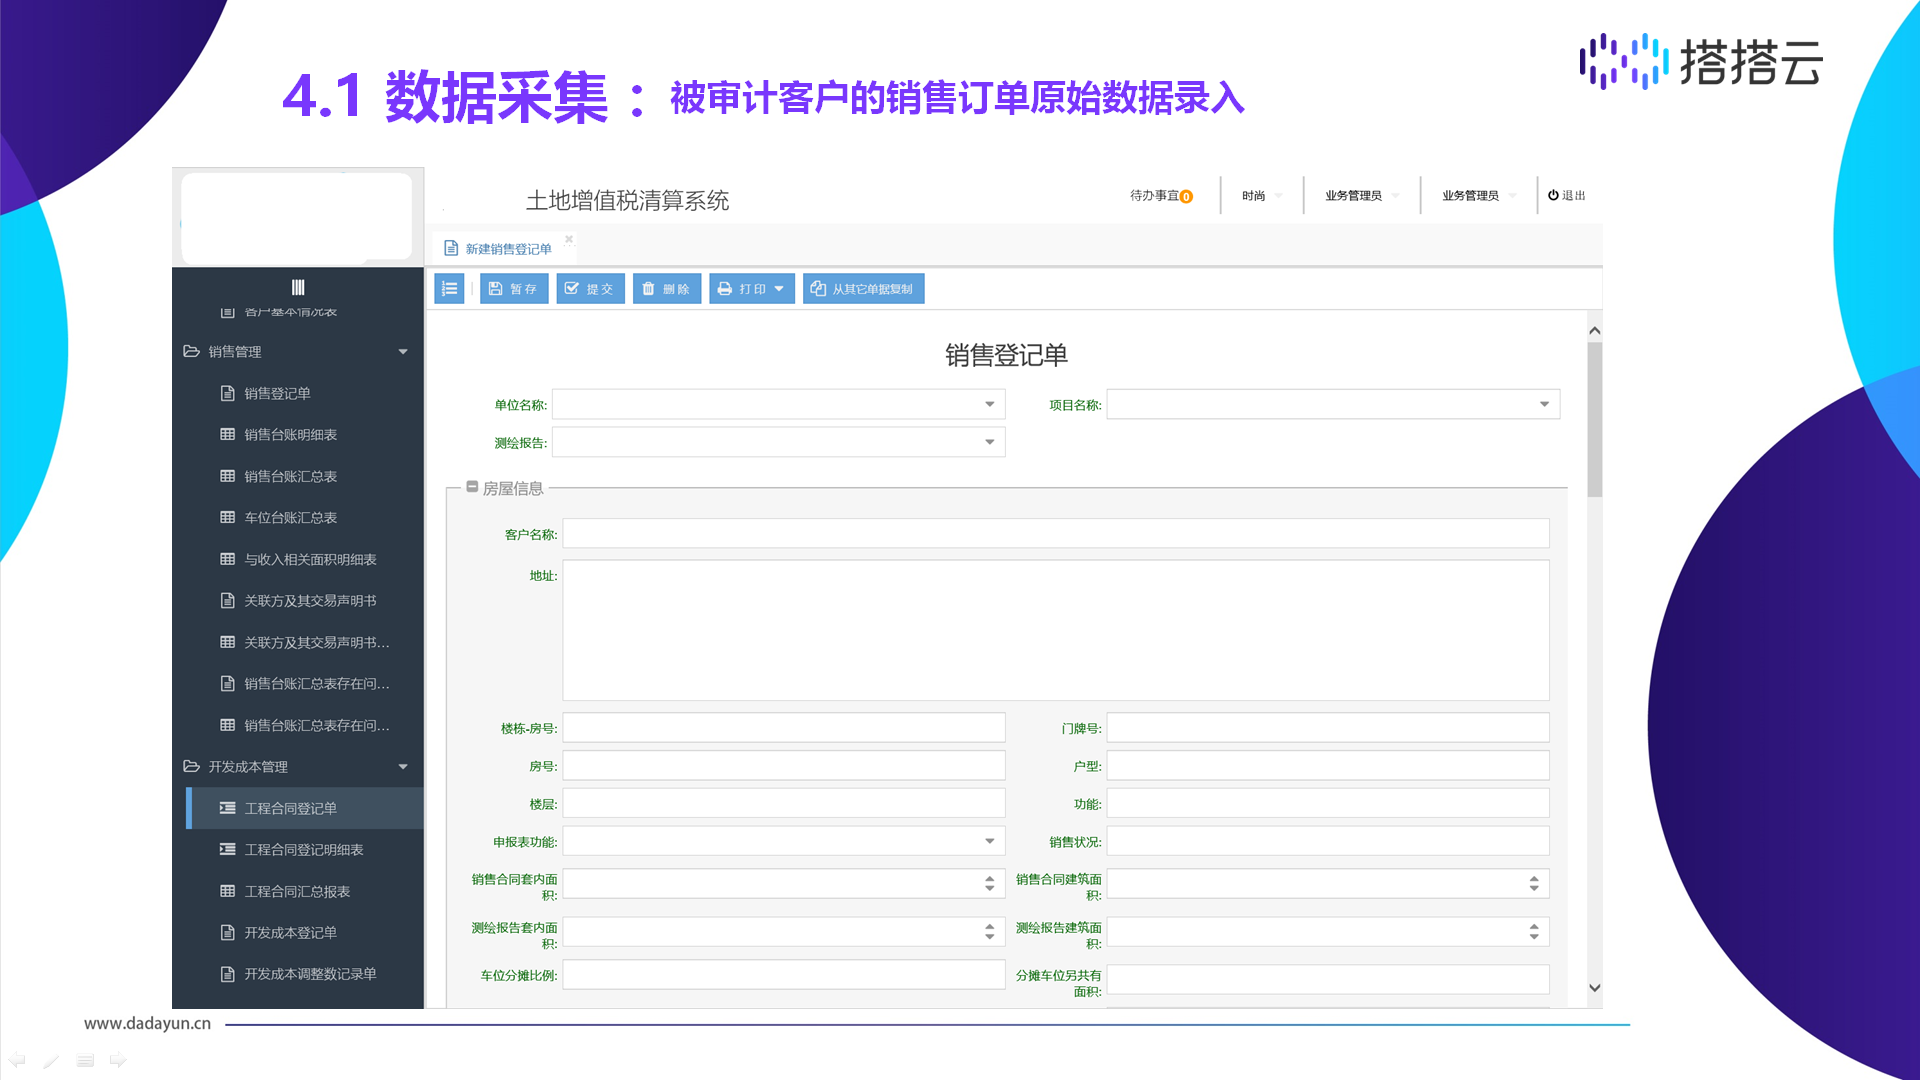Click the scroll up arrow of form
The height and width of the screenshot is (1080, 1920).
click(1595, 330)
